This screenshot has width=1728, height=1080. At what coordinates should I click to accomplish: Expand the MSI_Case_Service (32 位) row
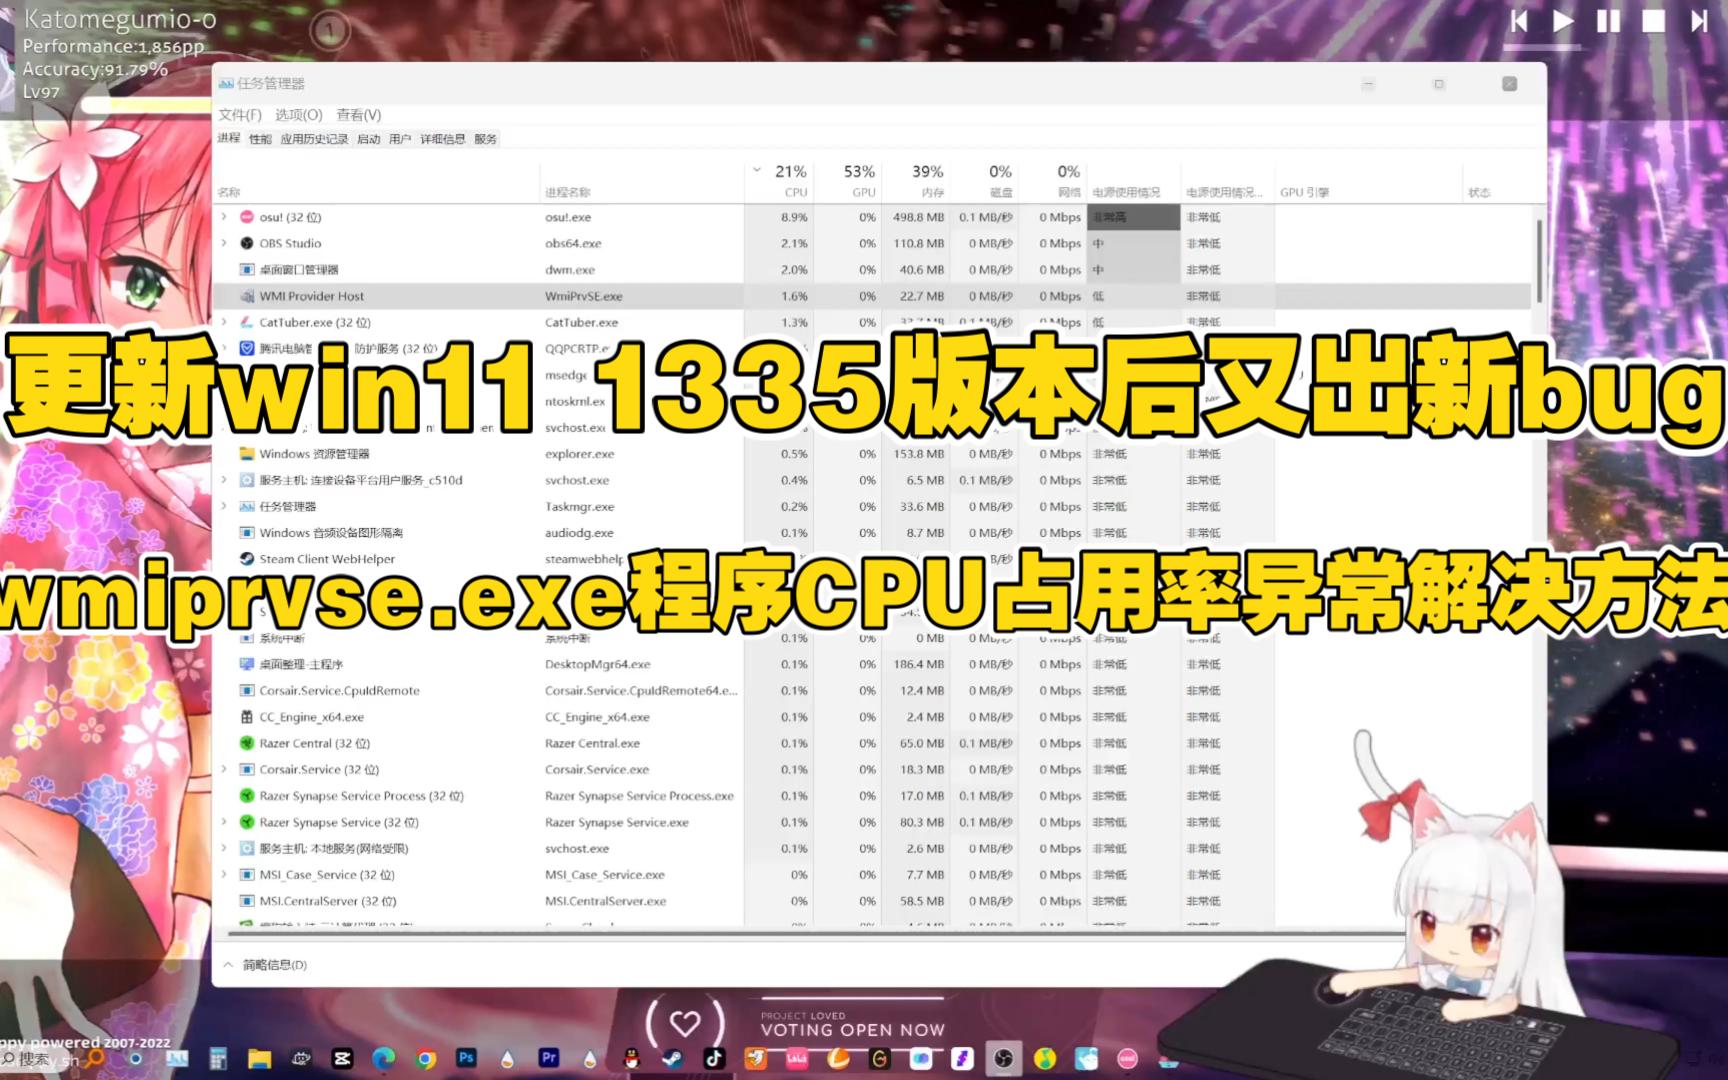tap(224, 874)
